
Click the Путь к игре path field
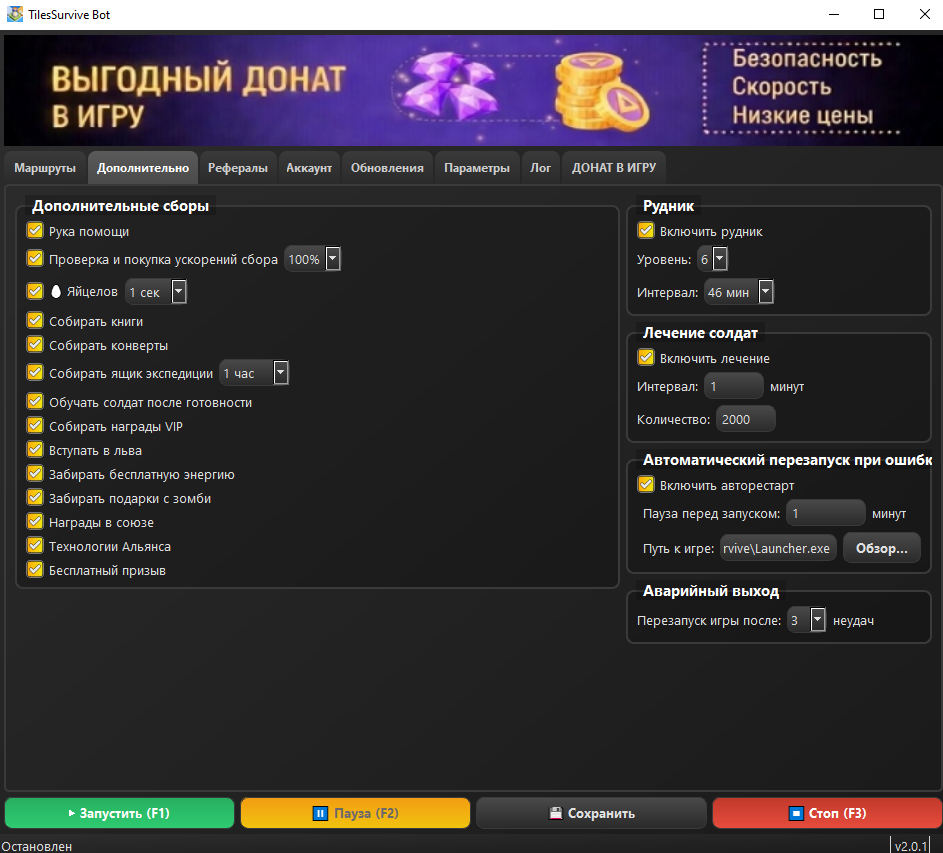coord(778,548)
